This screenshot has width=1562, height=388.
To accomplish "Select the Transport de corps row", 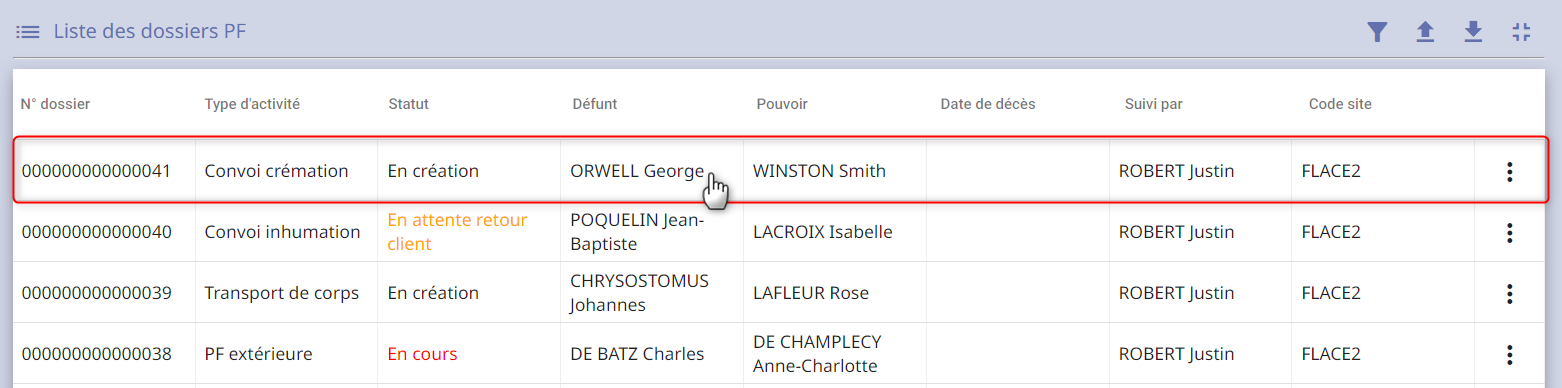I will tap(780, 293).
